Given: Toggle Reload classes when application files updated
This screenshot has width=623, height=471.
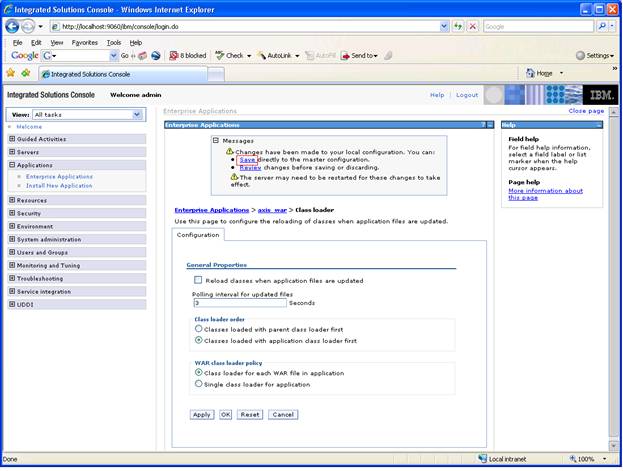Looking at the screenshot, I should pos(198,280).
